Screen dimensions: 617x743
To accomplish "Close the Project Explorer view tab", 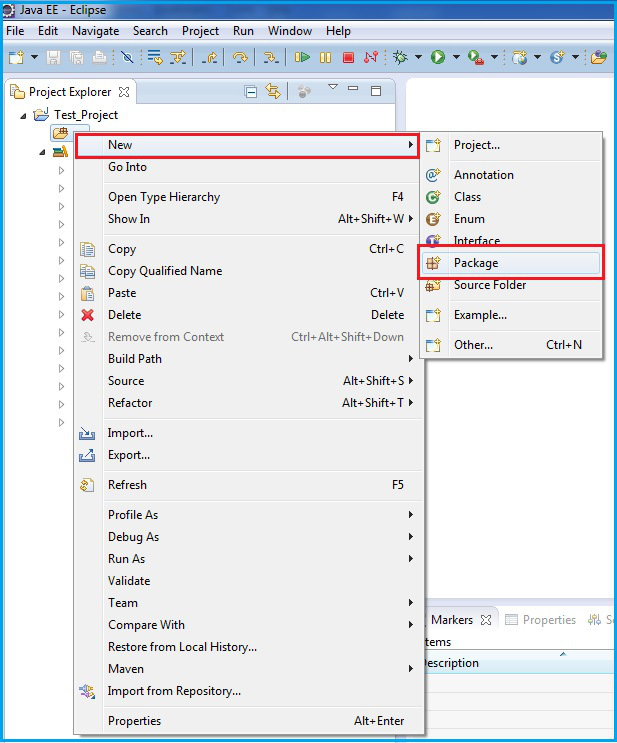I will [124, 92].
